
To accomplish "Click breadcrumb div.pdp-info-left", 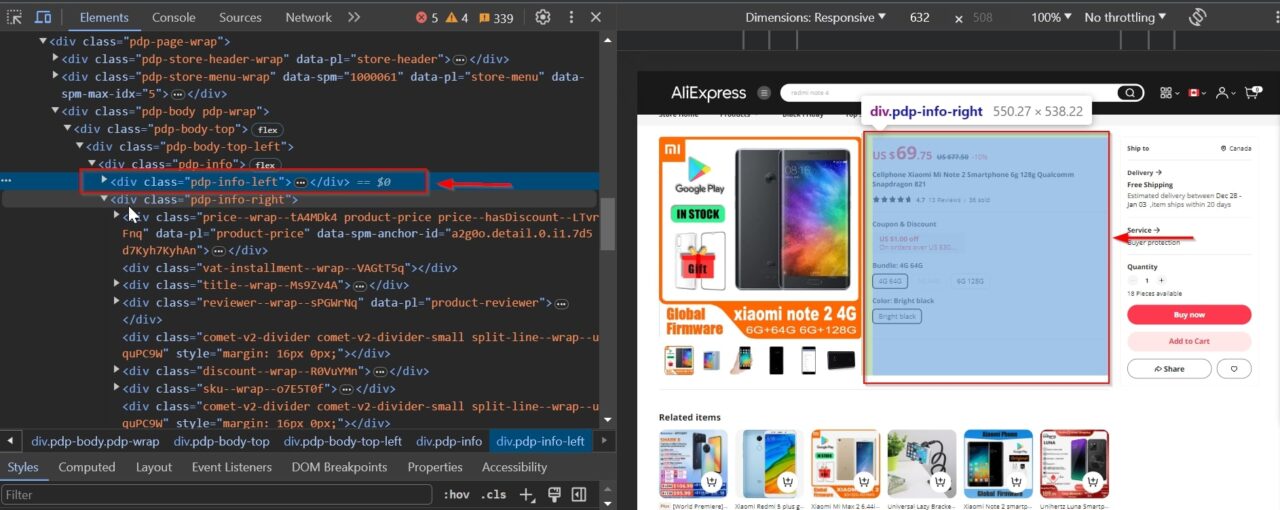I will pos(541,441).
